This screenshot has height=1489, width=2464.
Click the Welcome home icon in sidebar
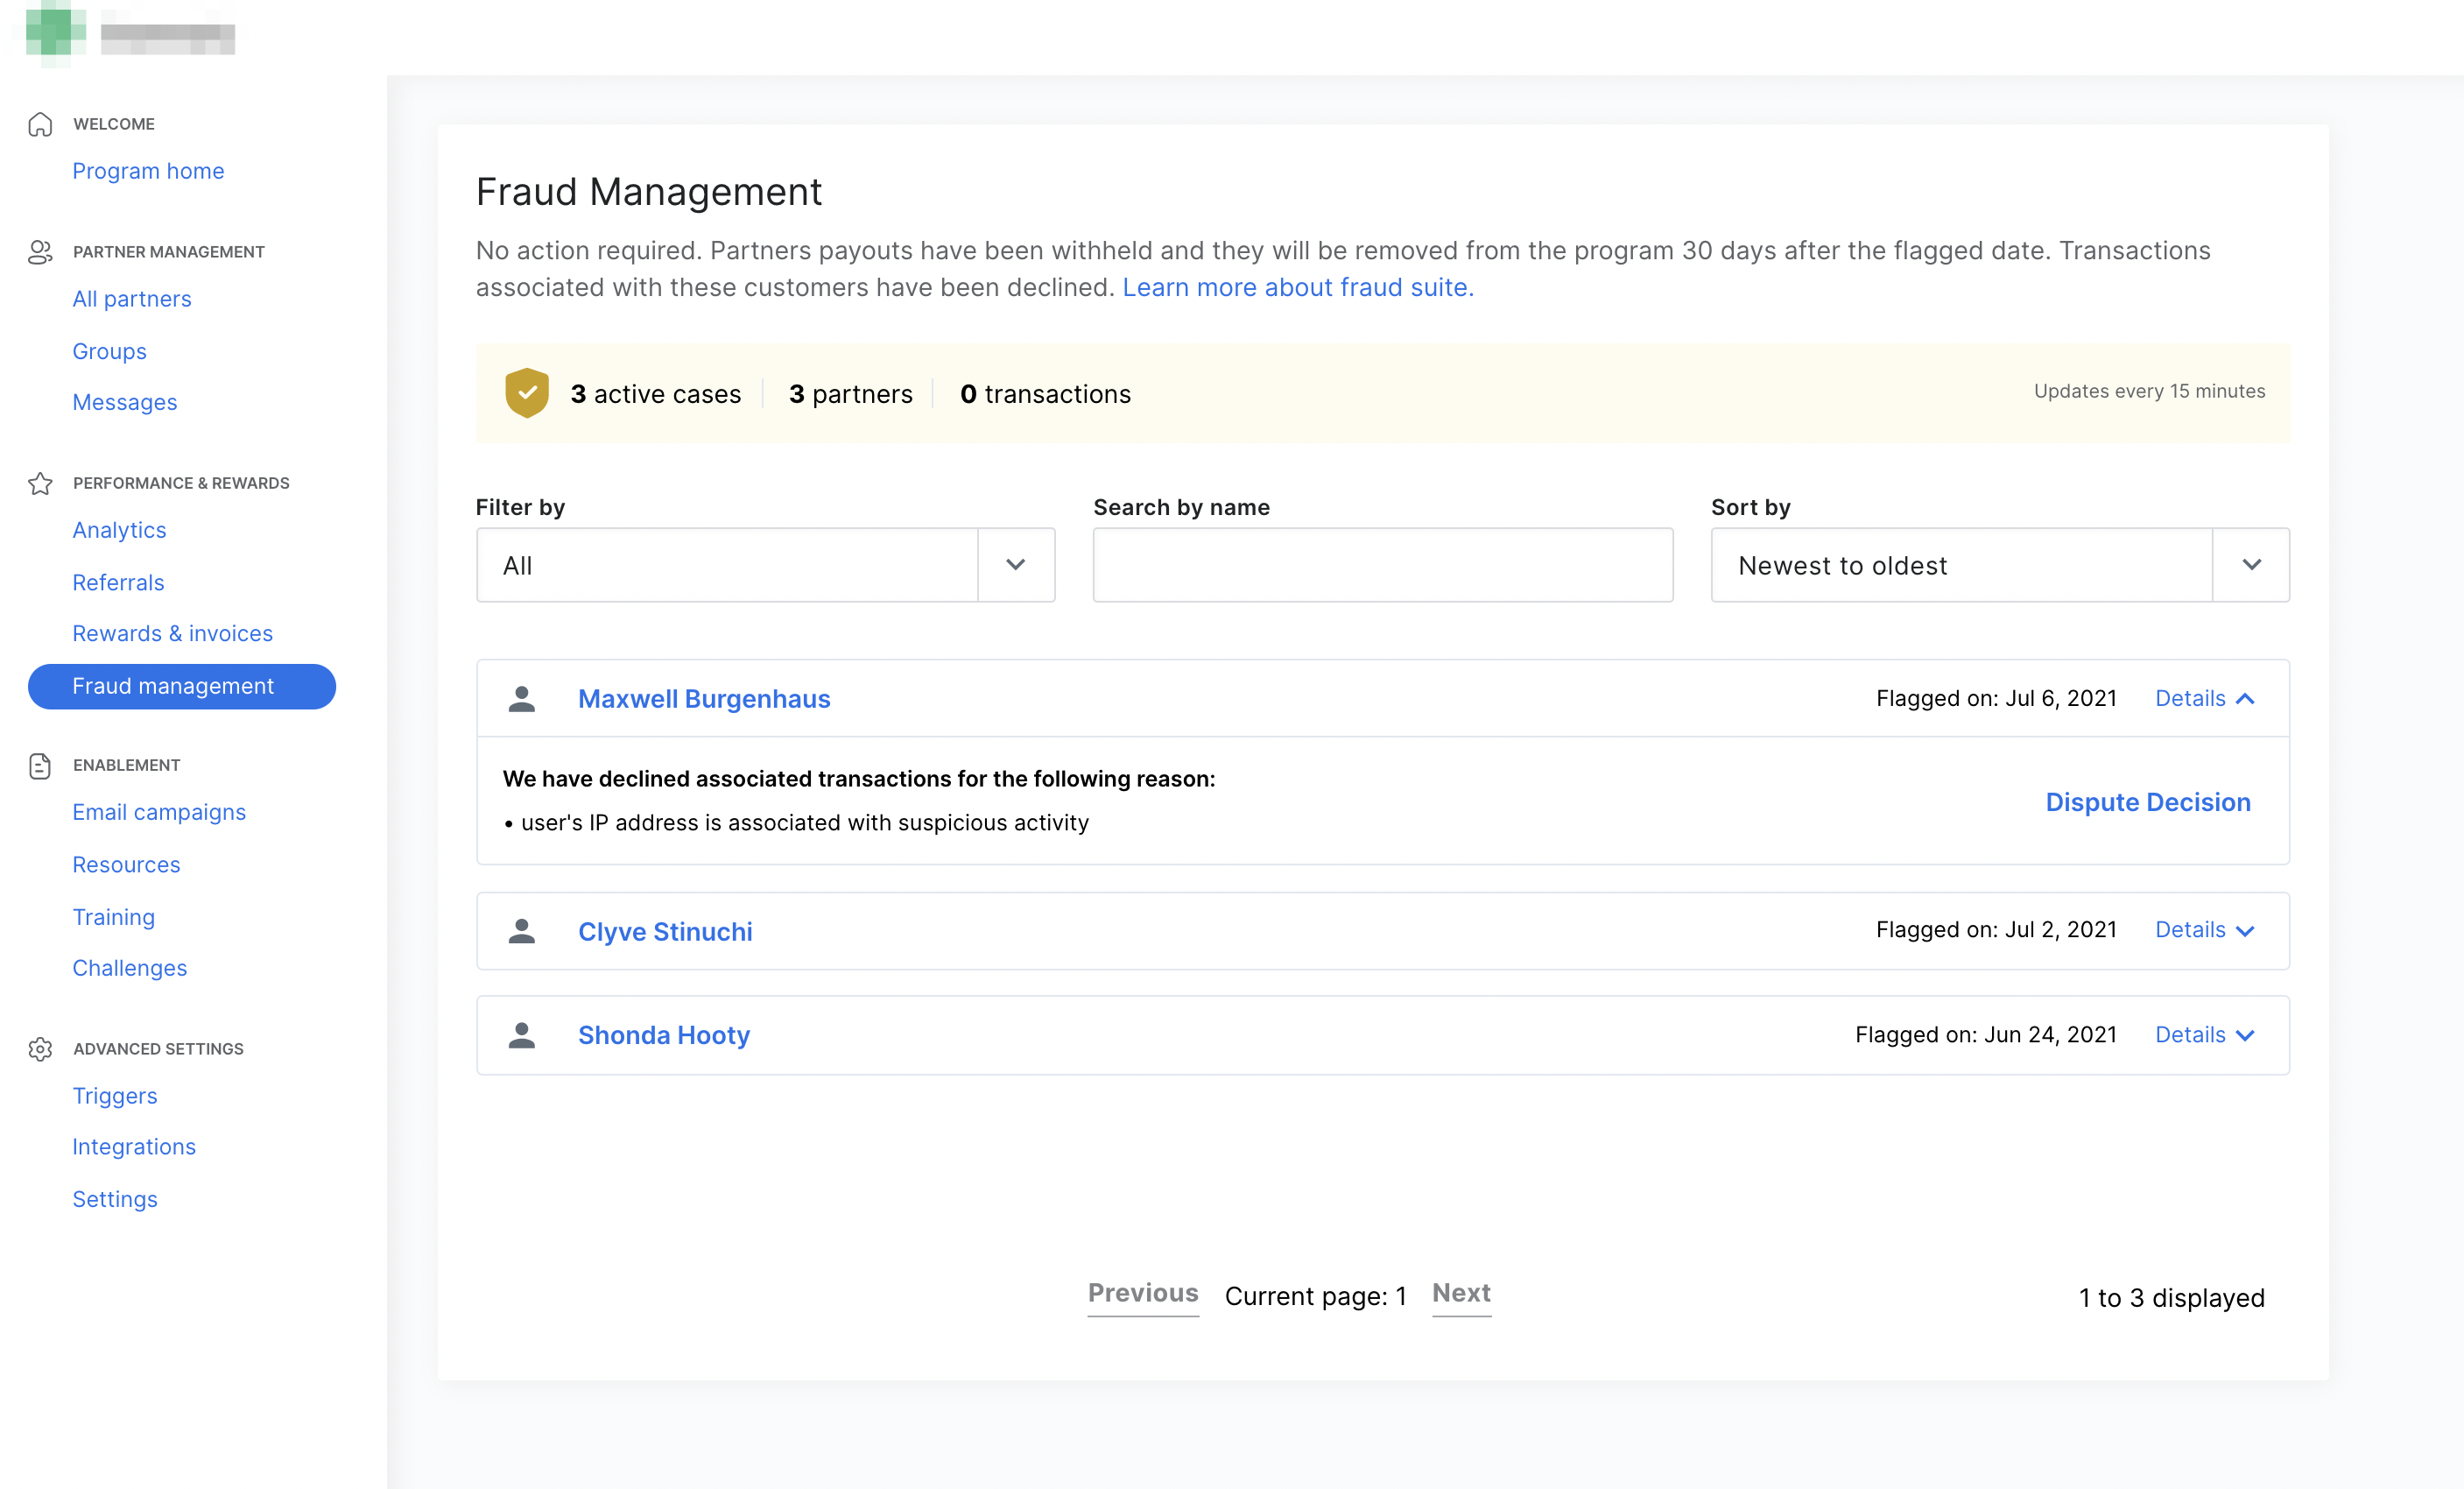40,124
